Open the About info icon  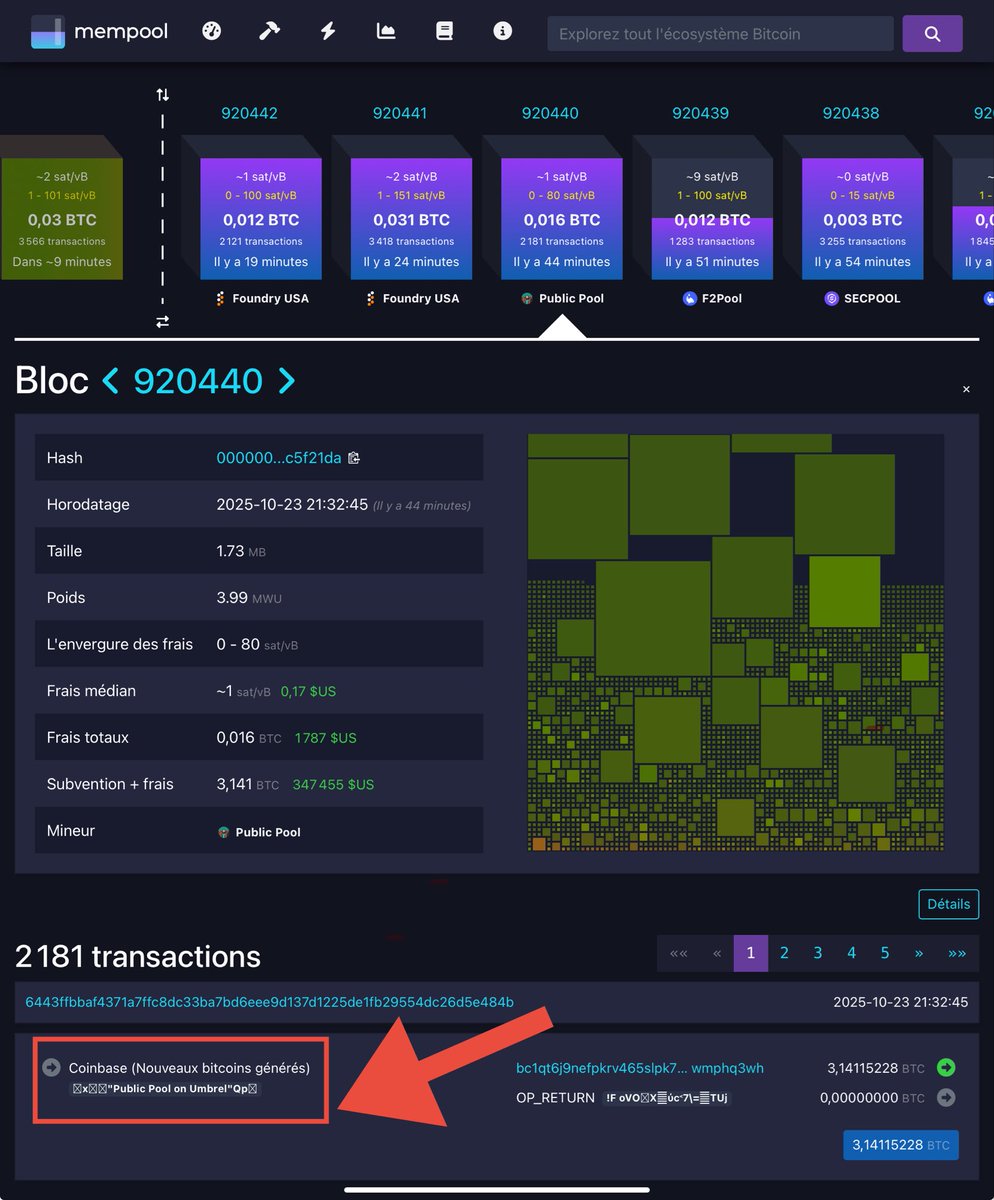[x=502, y=32]
